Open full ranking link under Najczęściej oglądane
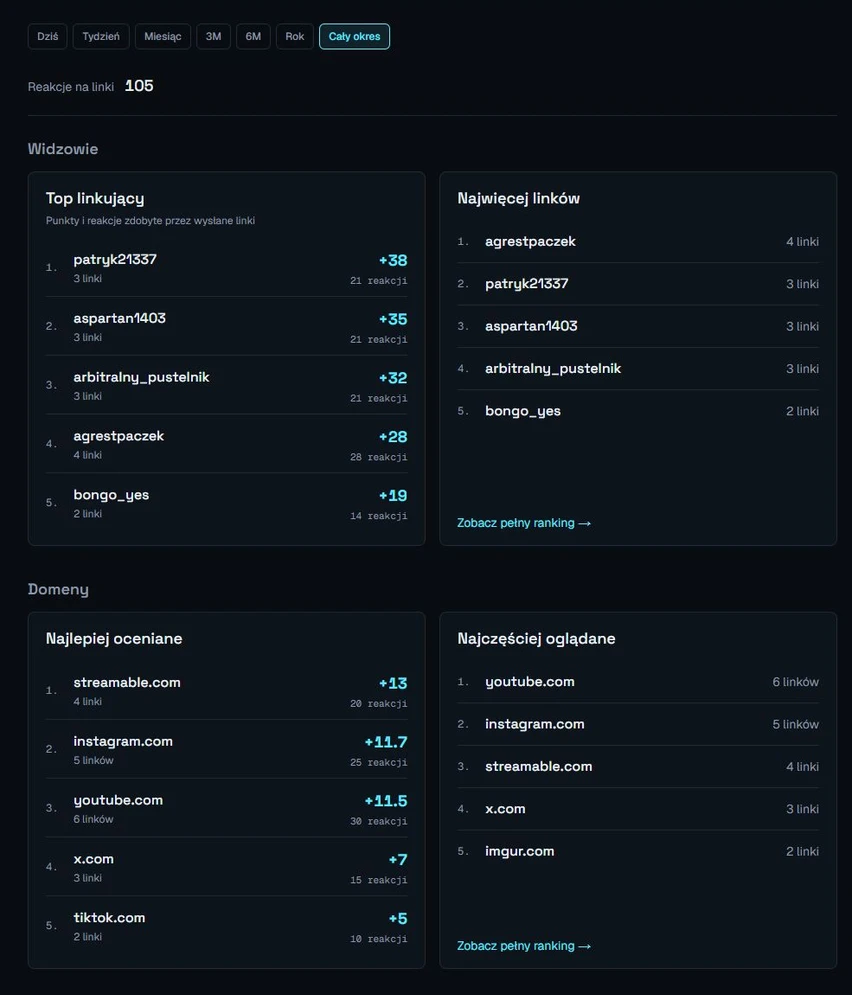The image size is (852, 995). (x=524, y=946)
